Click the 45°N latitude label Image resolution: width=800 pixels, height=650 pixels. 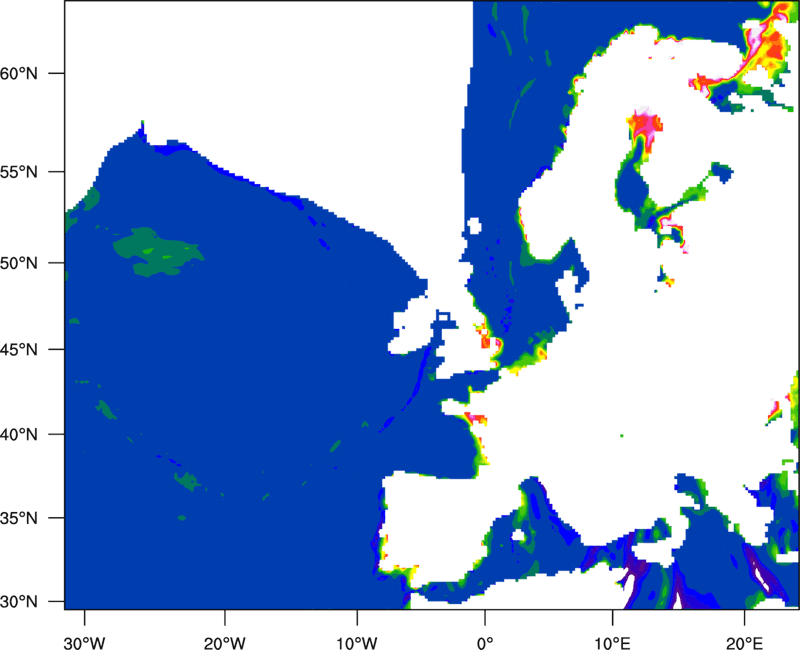tap(19, 349)
